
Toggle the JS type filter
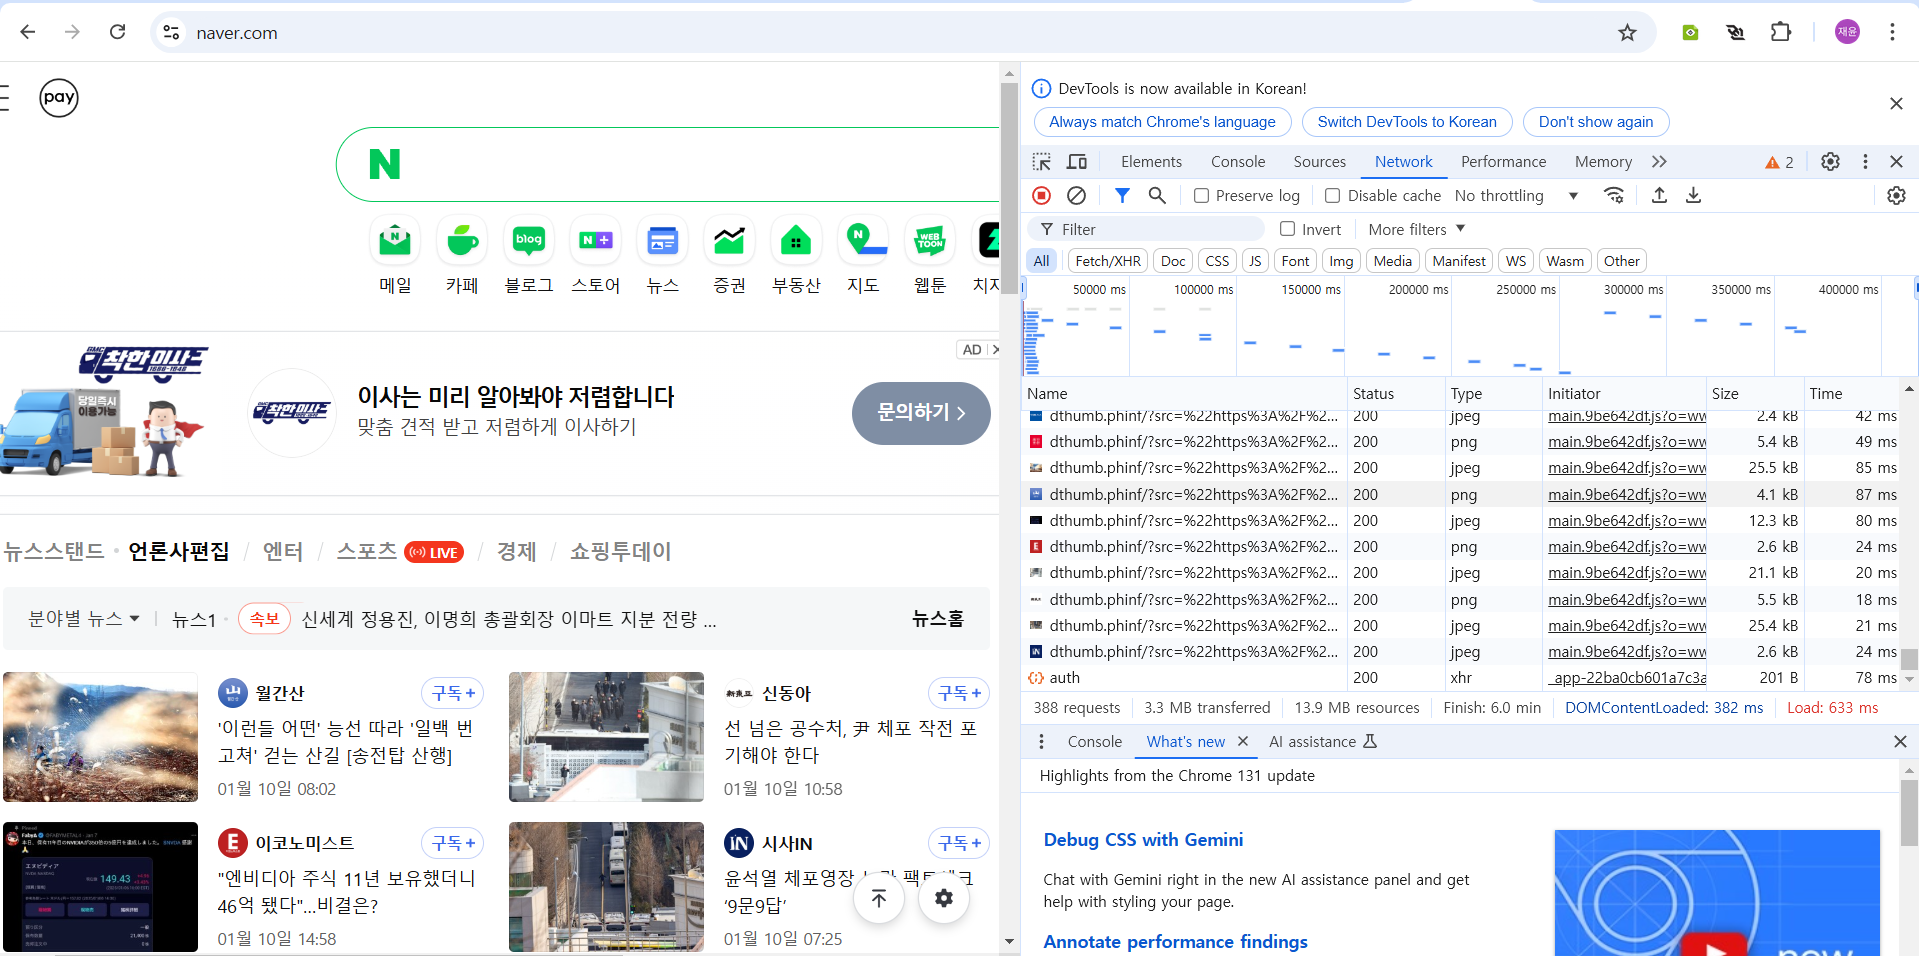click(1255, 261)
